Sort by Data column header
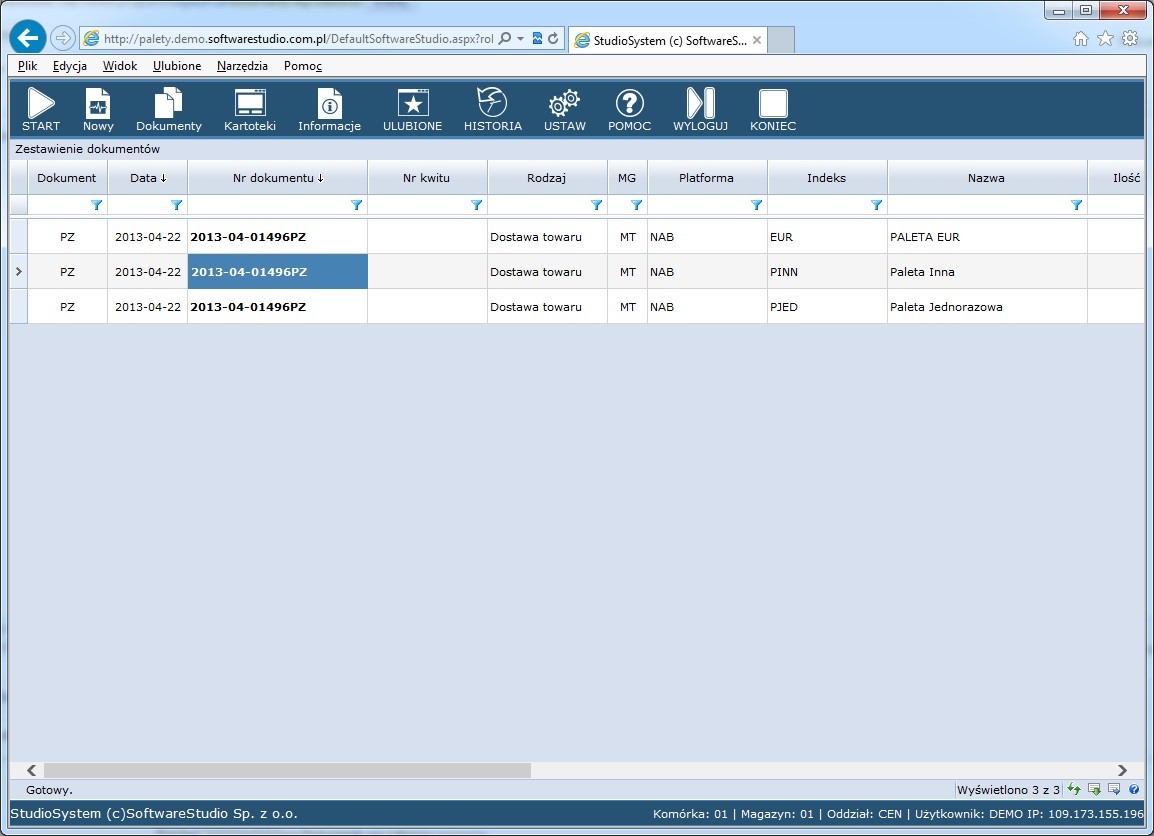Viewport: 1154px width, 836px height. 148,178
